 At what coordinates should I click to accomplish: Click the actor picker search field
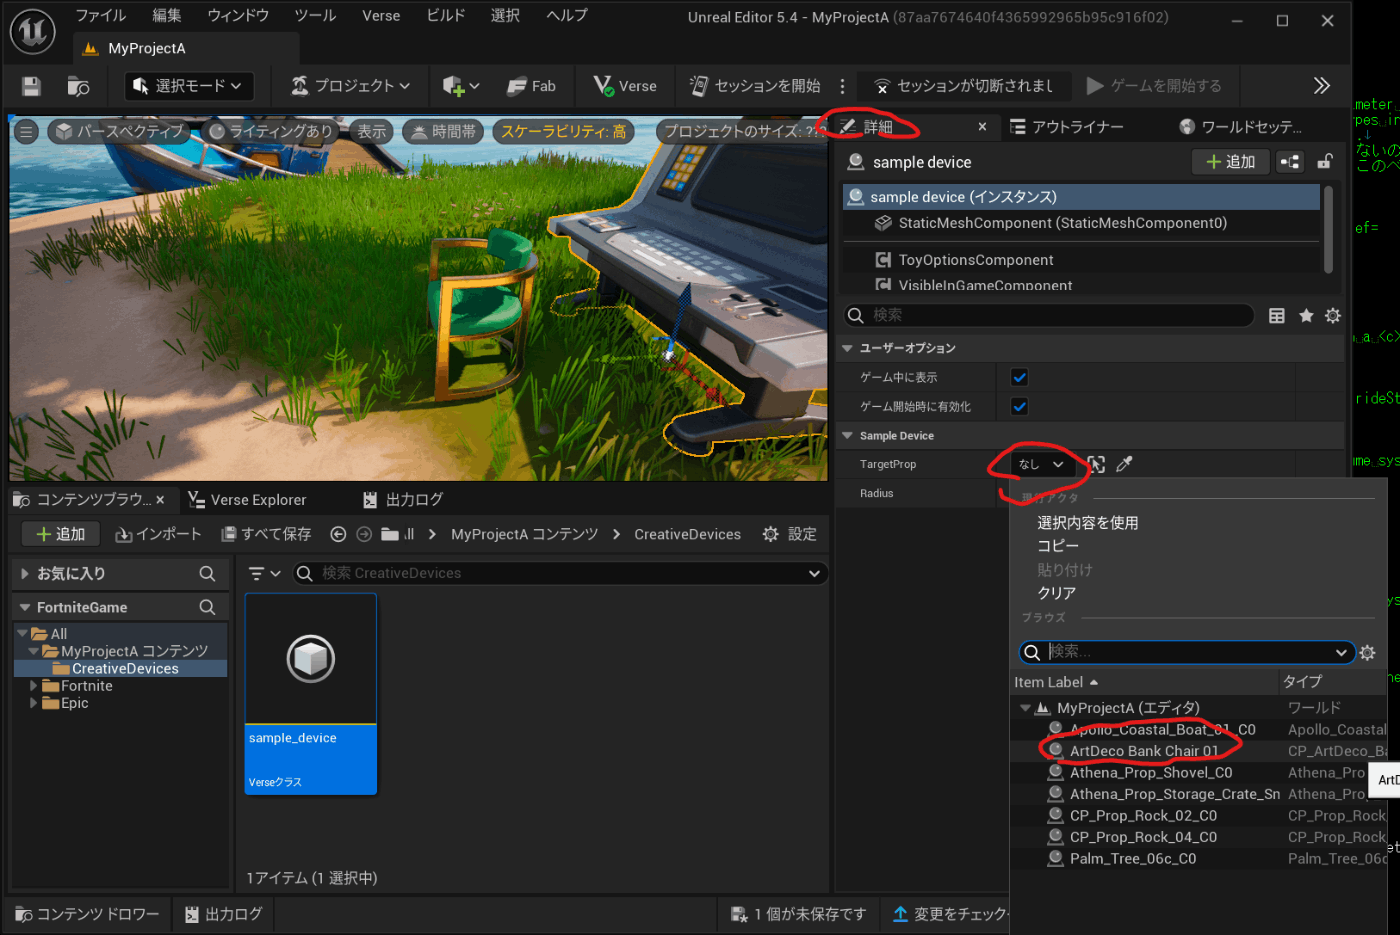pos(1187,652)
